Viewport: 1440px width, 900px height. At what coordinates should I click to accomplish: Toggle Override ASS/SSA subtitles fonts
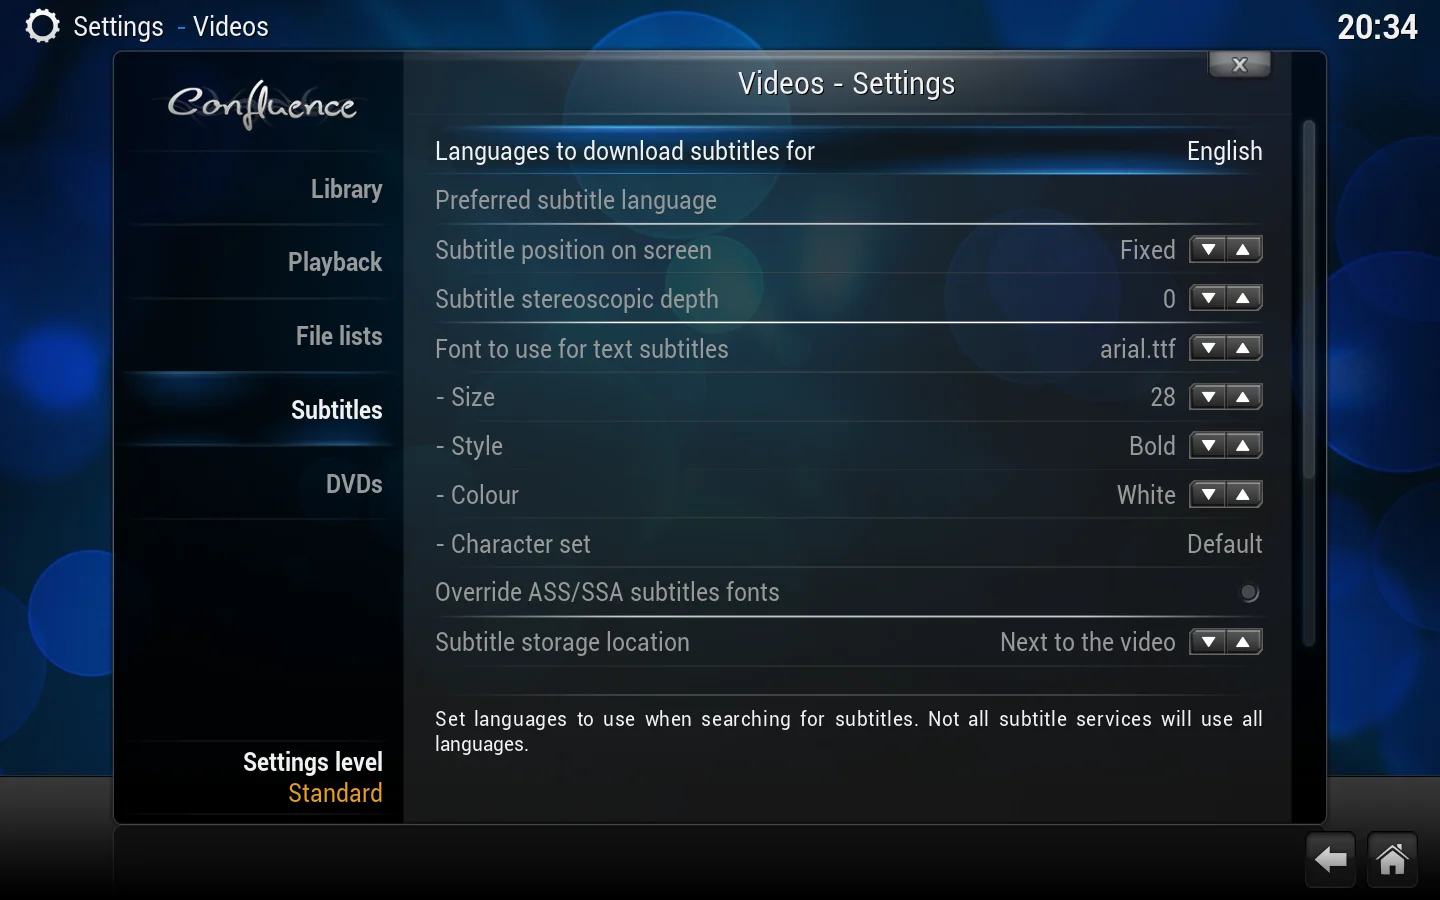click(x=1249, y=593)
